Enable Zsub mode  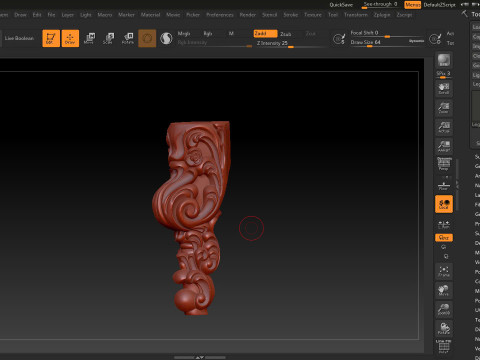286,34
